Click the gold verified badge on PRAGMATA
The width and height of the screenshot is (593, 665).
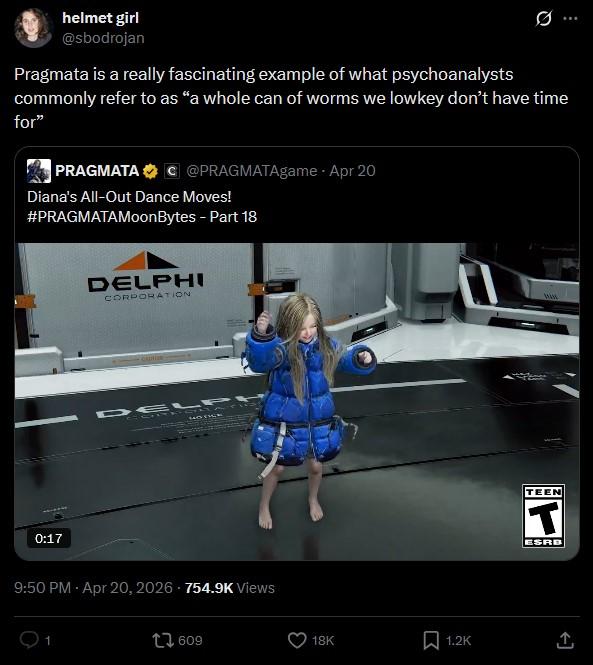coord(150,171)
